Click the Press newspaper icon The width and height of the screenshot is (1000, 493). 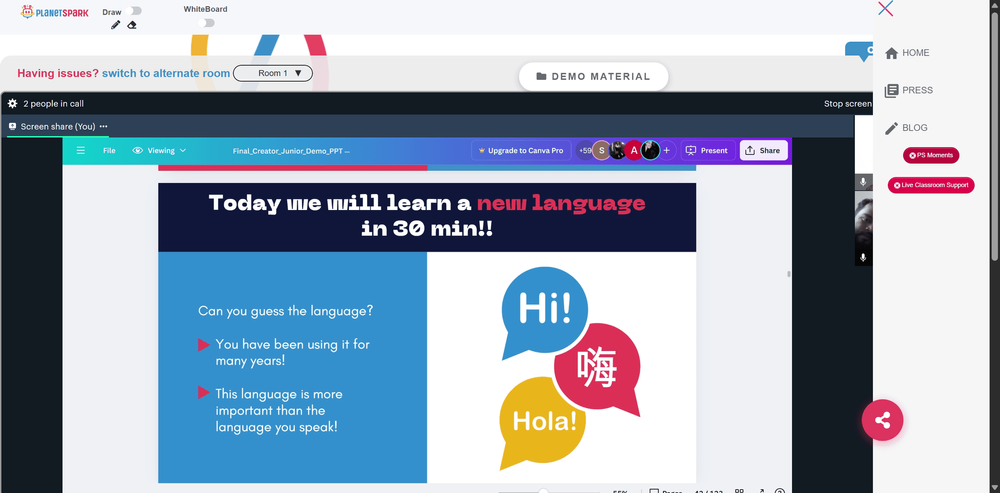[892, 91]
